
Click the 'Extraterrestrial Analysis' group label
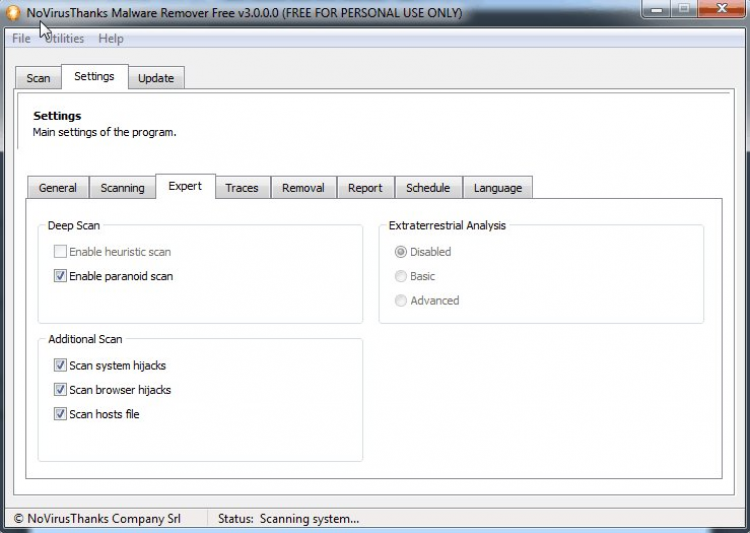(447, 225)
